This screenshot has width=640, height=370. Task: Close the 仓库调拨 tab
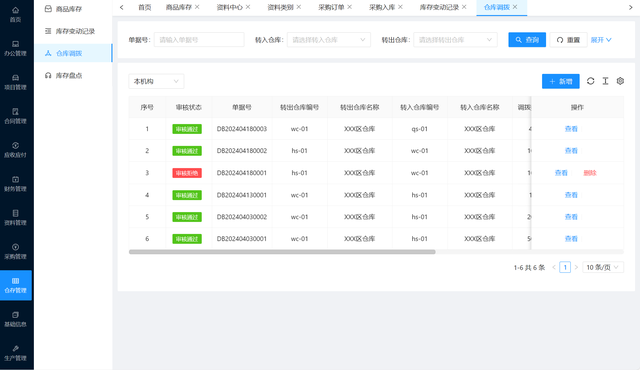click(515, 7)
